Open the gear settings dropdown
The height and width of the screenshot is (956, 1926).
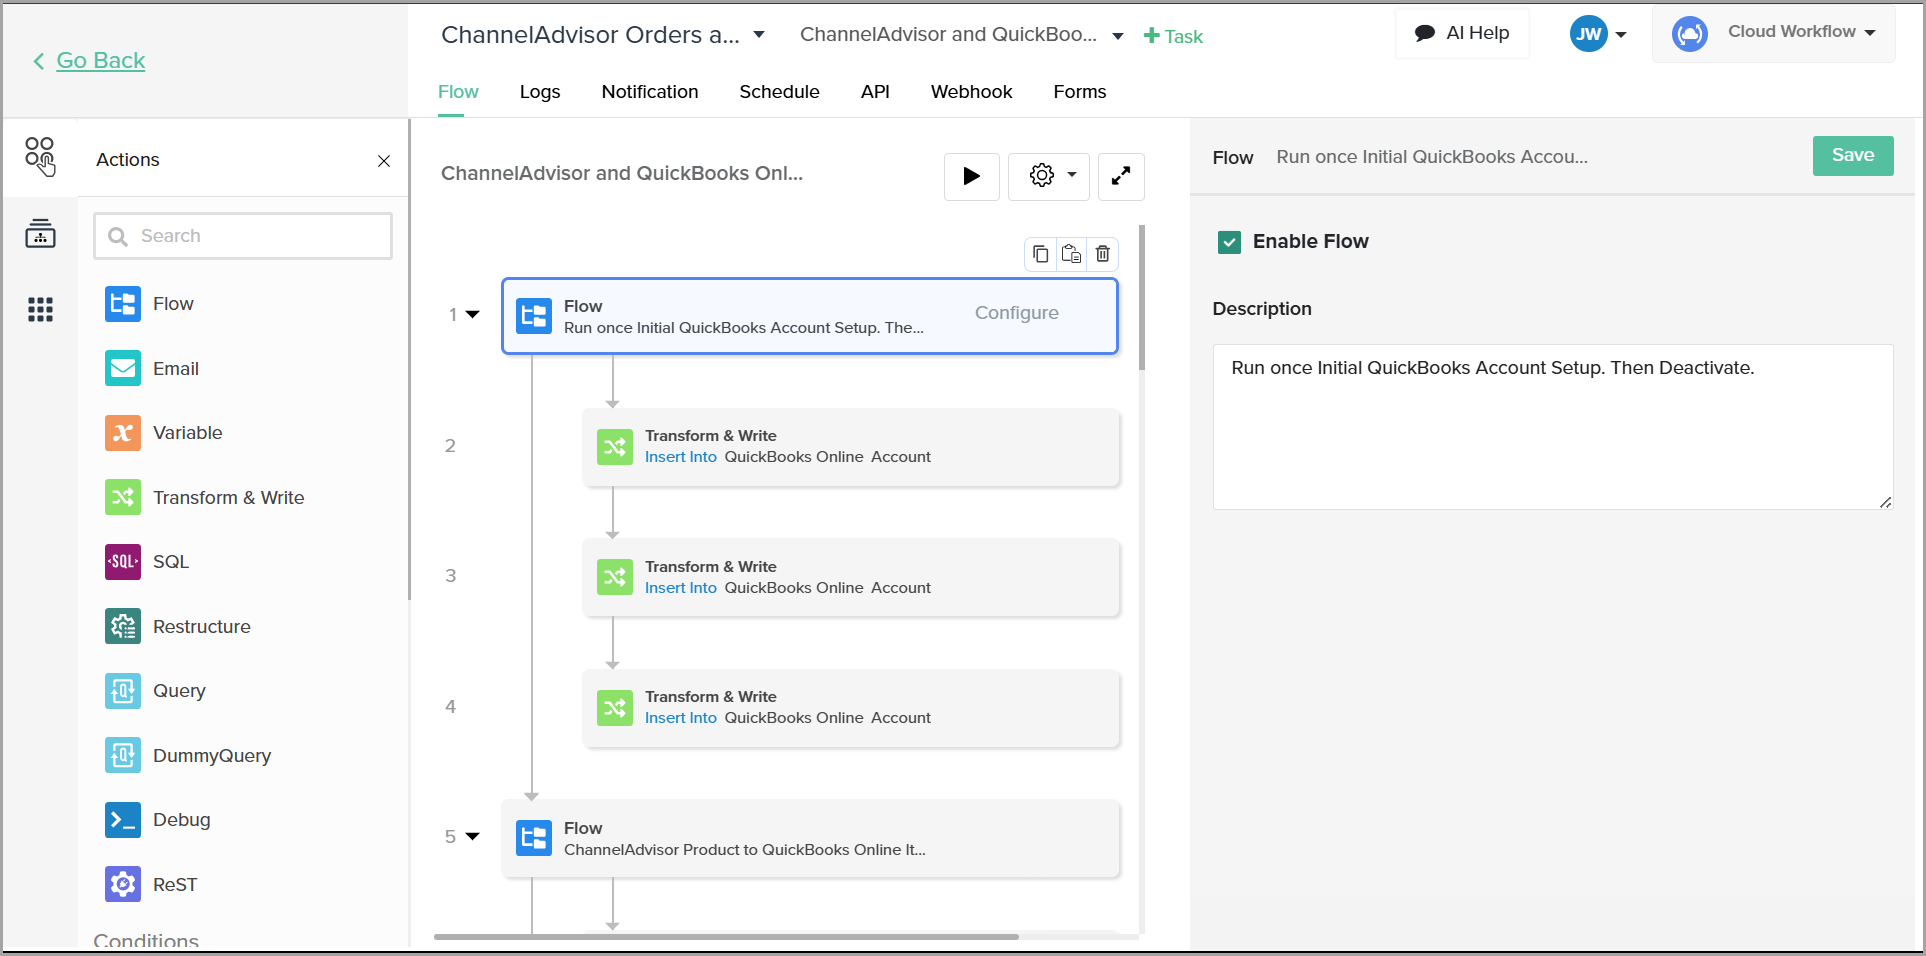(x=1048, y=177)
